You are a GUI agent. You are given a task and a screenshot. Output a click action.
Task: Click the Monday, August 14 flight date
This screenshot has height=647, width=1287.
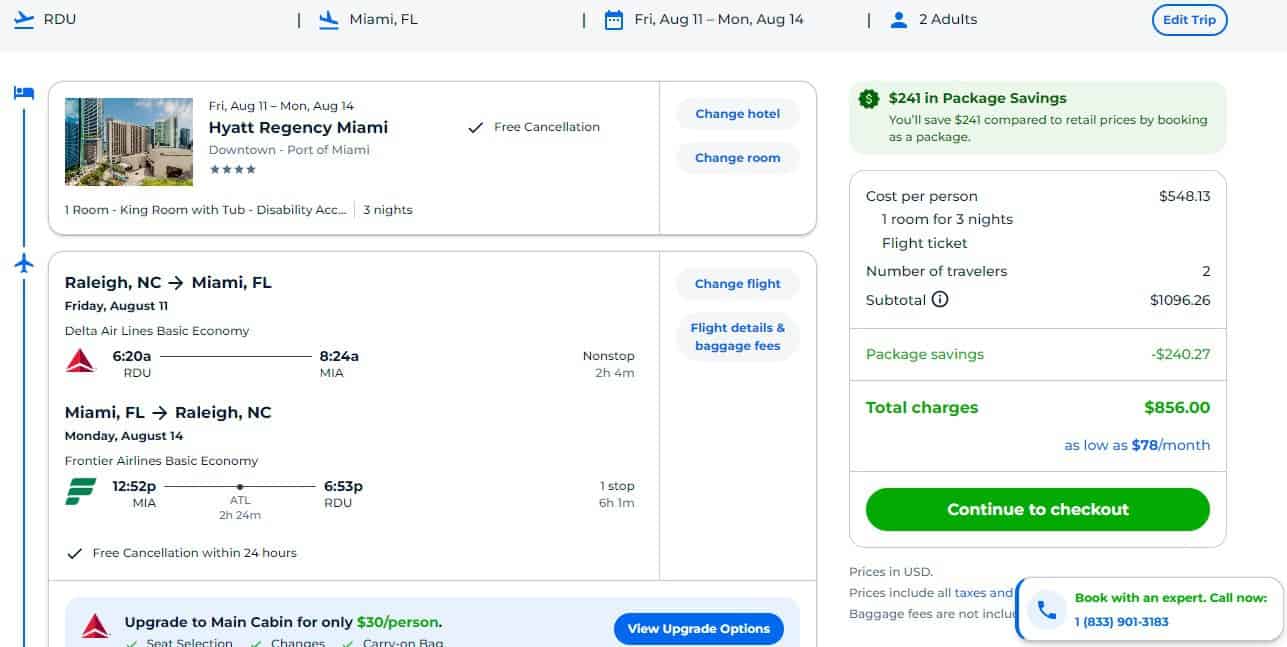pos(124,436)
